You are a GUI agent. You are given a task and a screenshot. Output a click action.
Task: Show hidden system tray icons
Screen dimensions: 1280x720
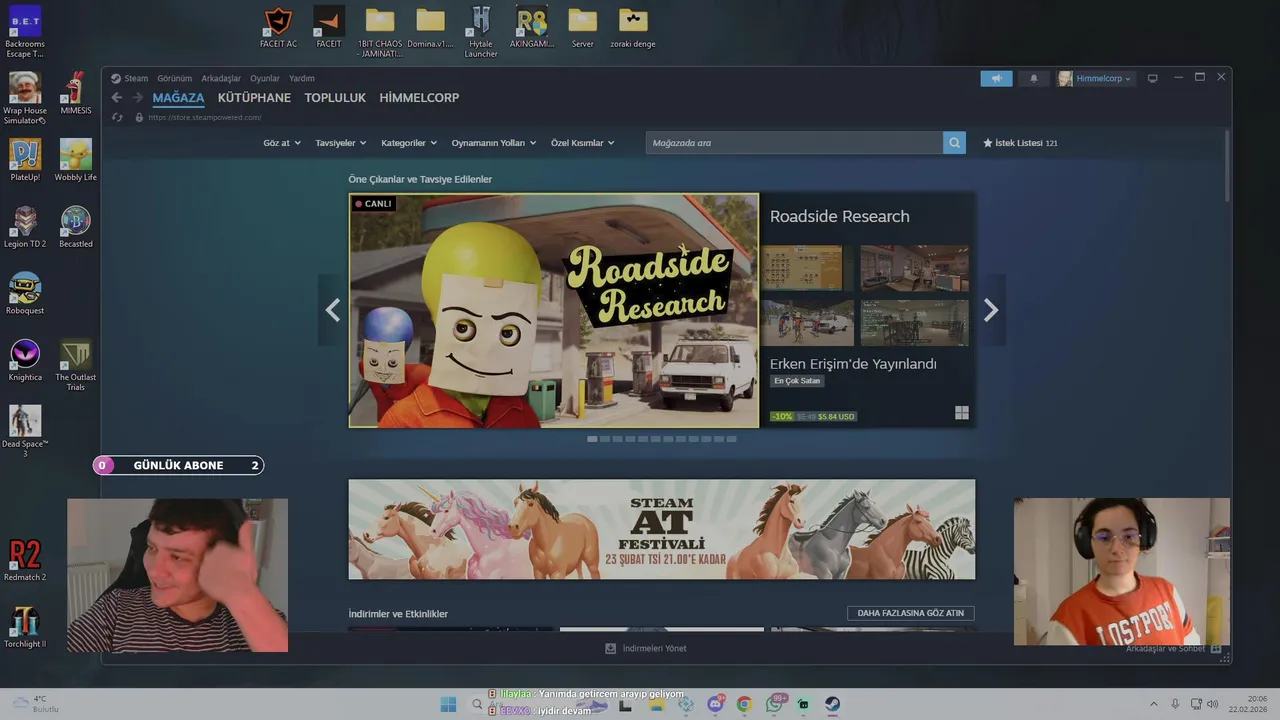(x=1153, y=704)
